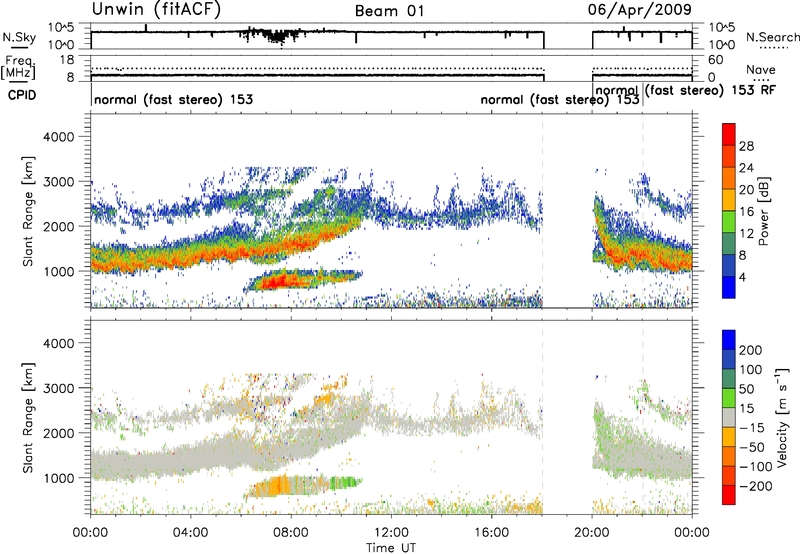The height and width of the screenshot is (554, 800).
Task: Click the left '10^5' noise axis value
Action: point(61,28)
